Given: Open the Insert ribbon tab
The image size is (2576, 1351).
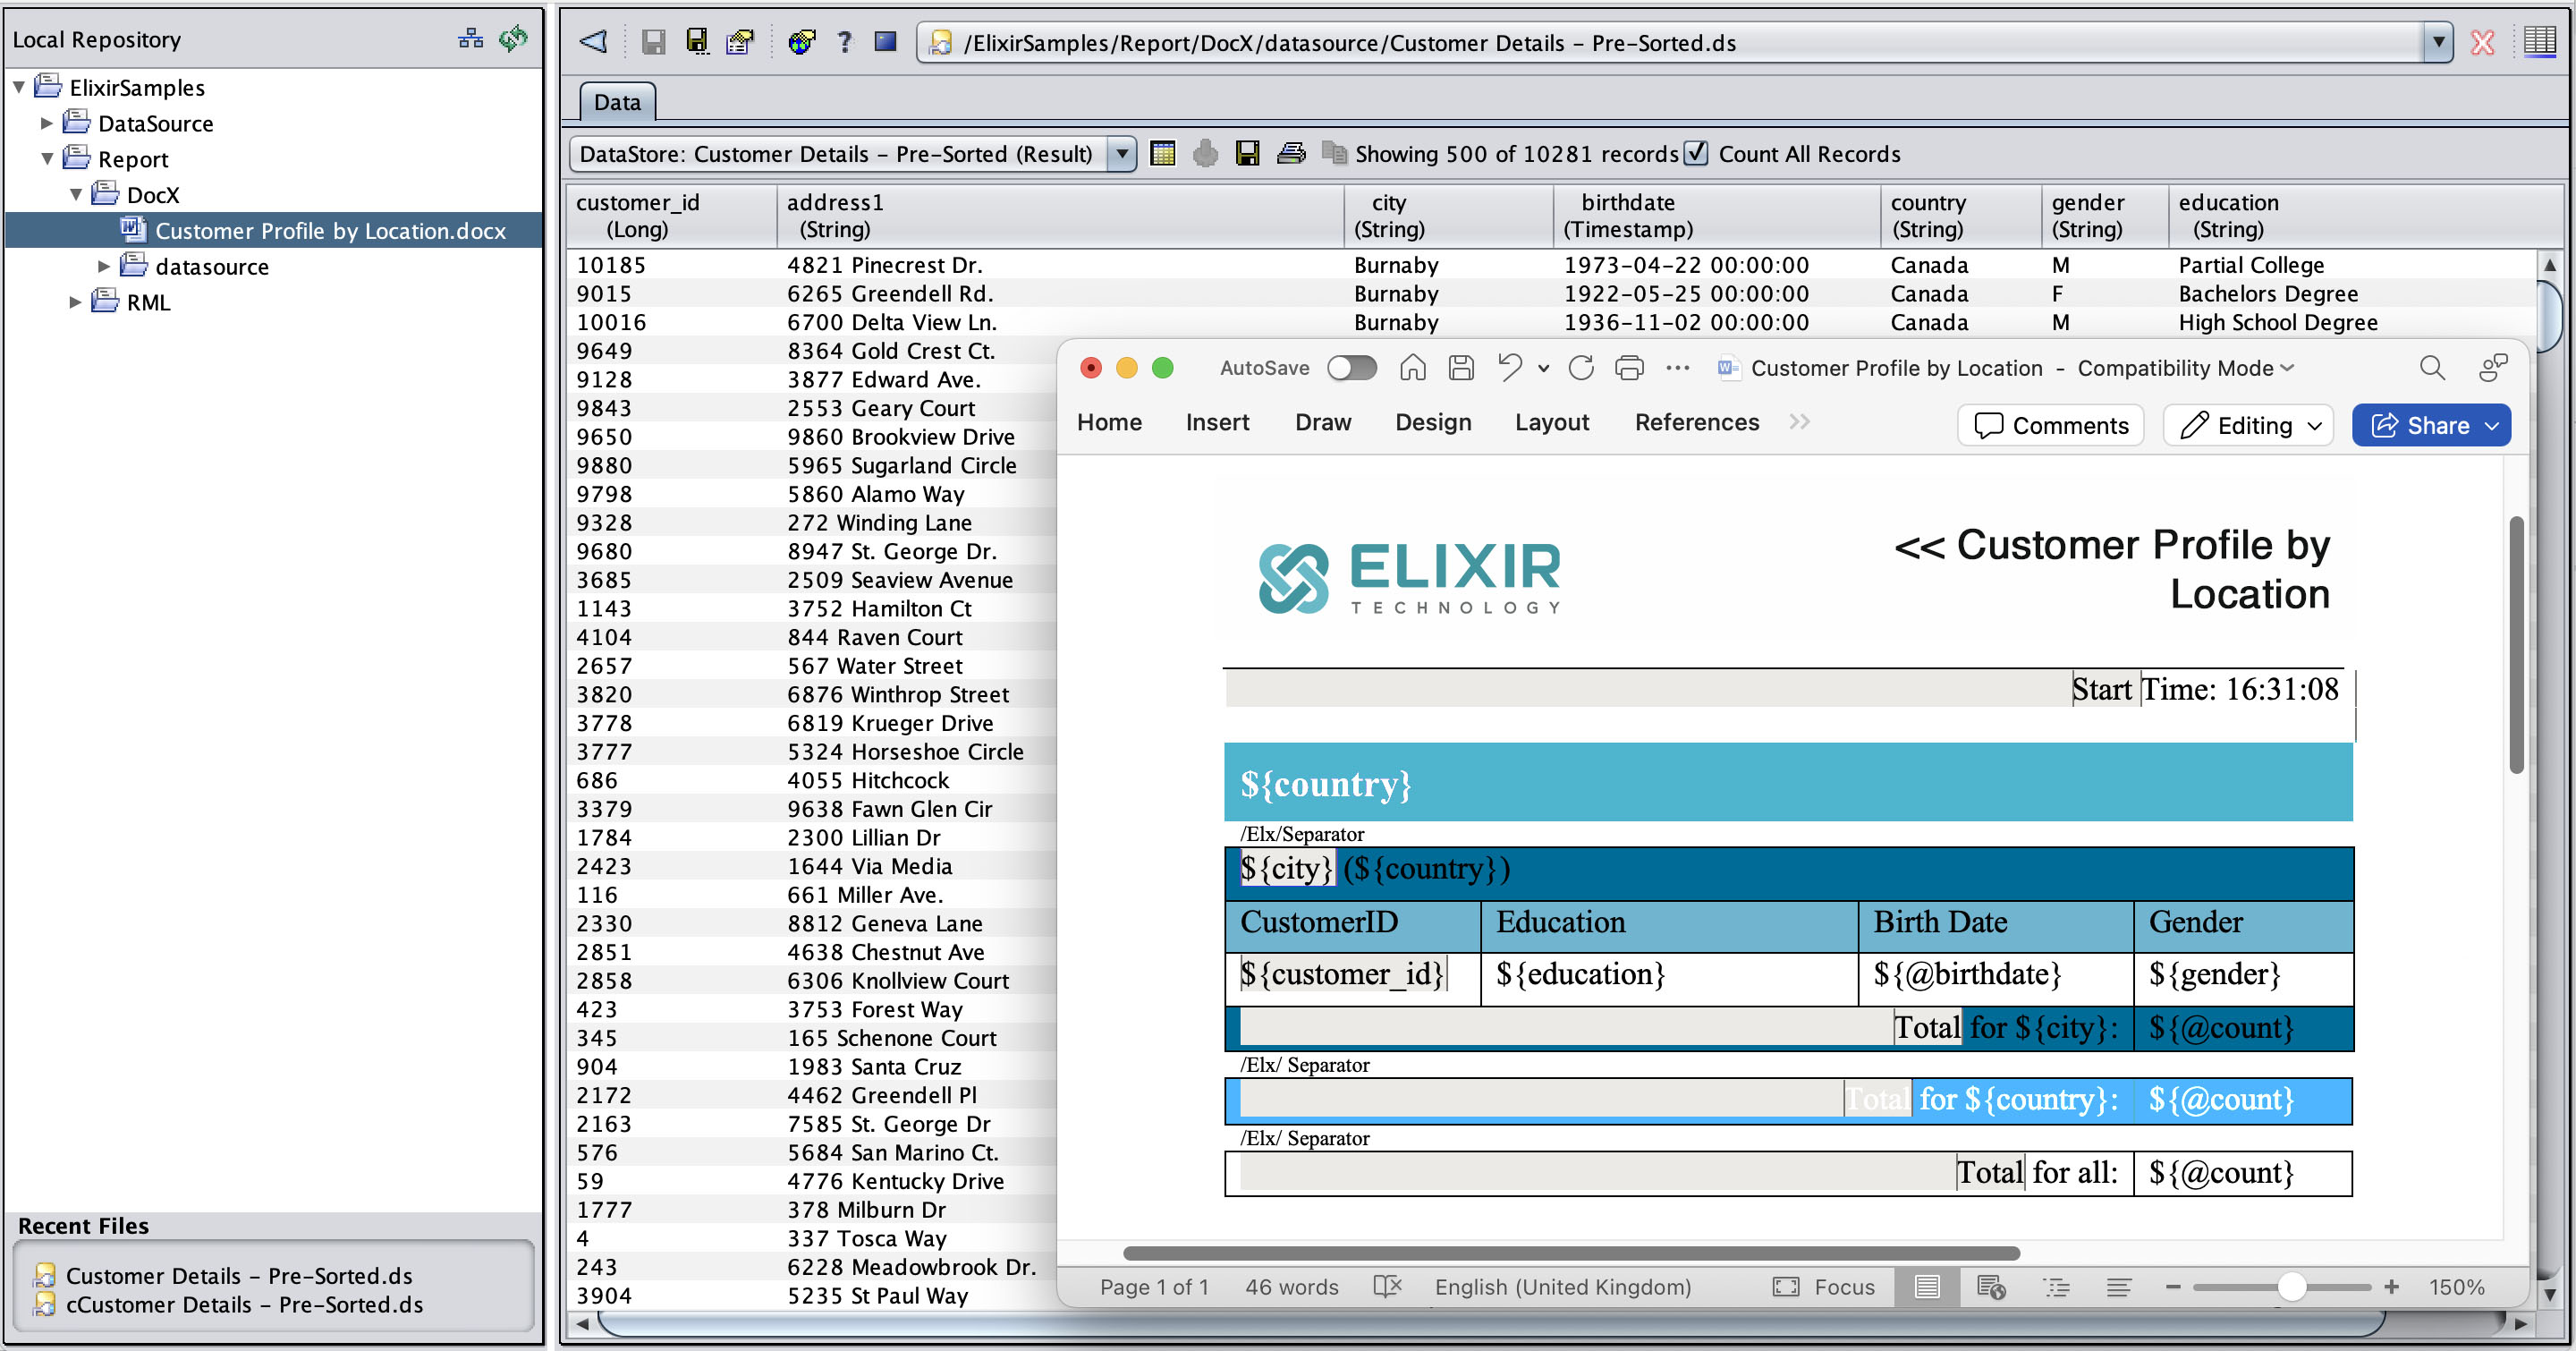Looking at the screenshot, I should click(x=1217, y=422).
